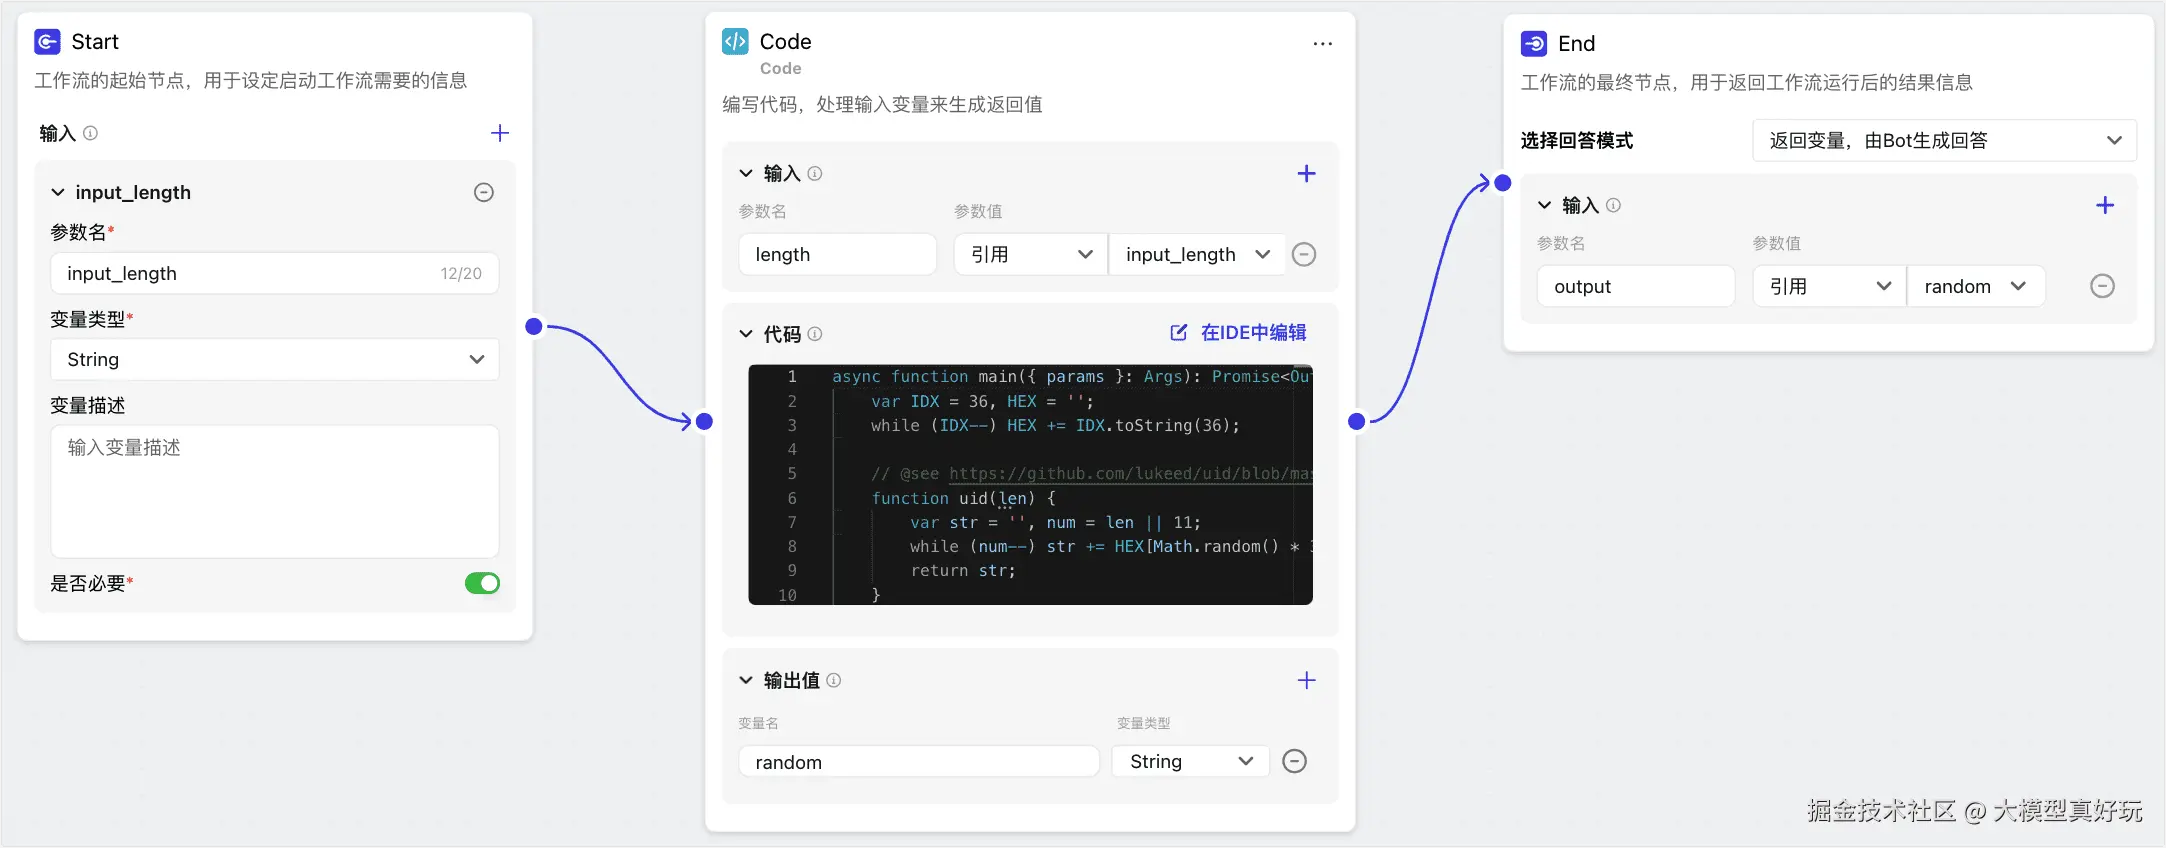Collapse the 代码 section

746,334
